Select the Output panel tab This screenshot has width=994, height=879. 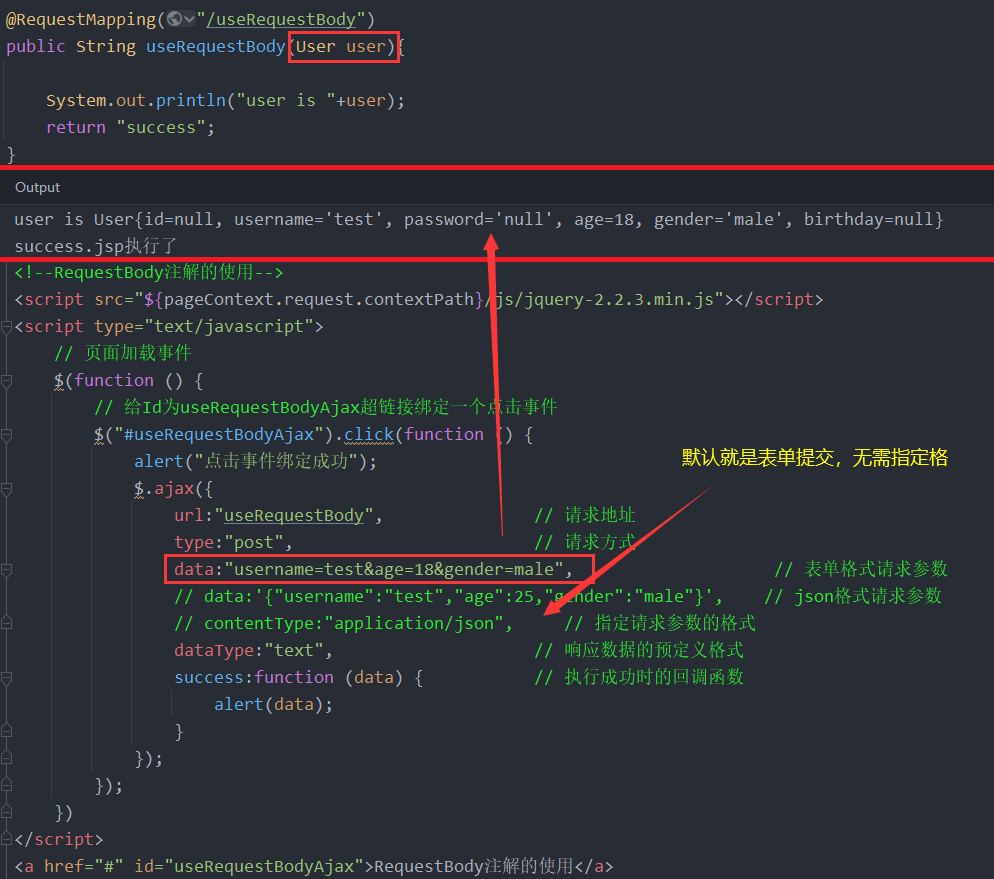pyautogui.click(x=37, y=188)
